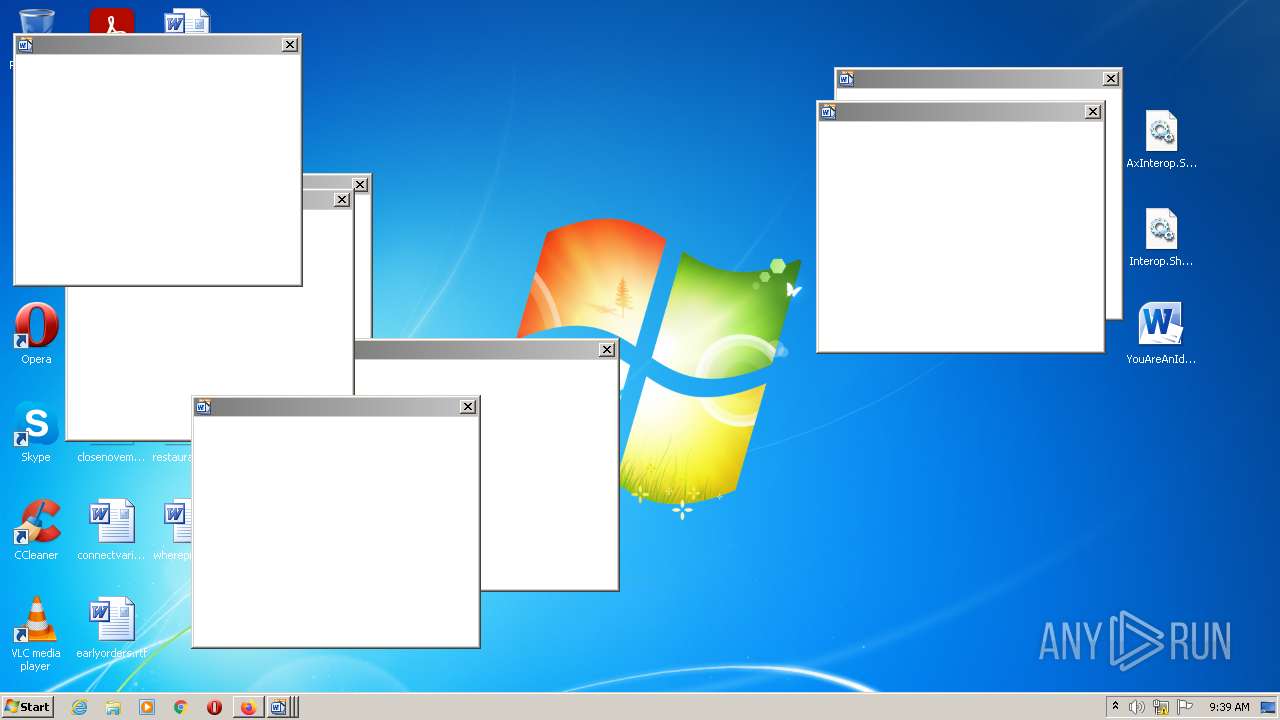Screen dimensions: 1280x720
Task: Click the 9:39 AM clock
Action: click(1229, 707)
